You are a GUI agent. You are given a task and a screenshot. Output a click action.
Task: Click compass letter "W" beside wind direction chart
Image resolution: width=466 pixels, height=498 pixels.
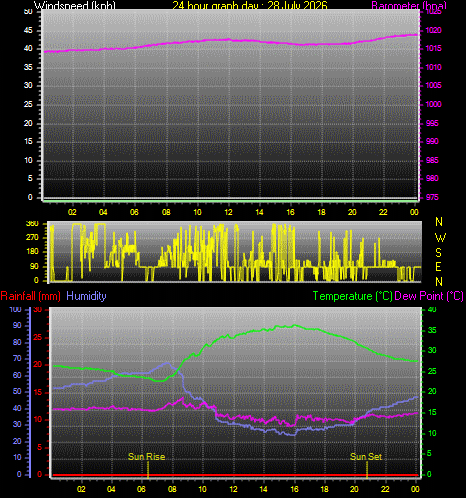click(x=440, y=238)
